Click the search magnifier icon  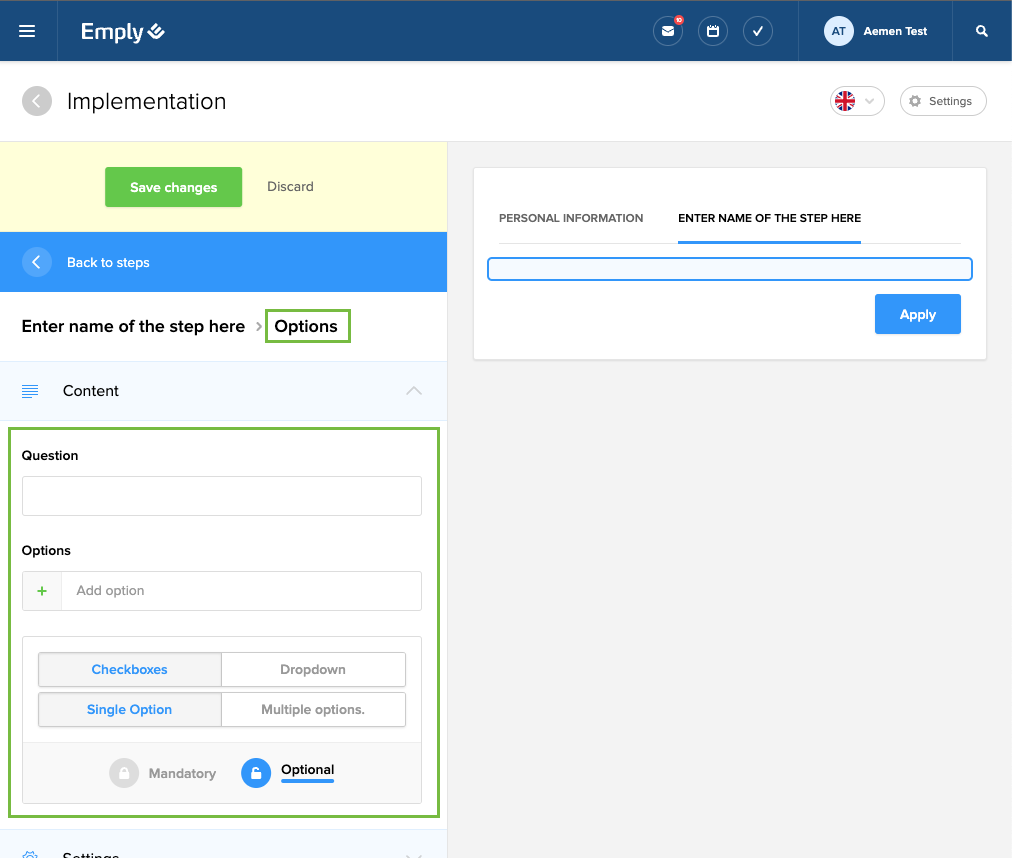(x=982, y=31)
